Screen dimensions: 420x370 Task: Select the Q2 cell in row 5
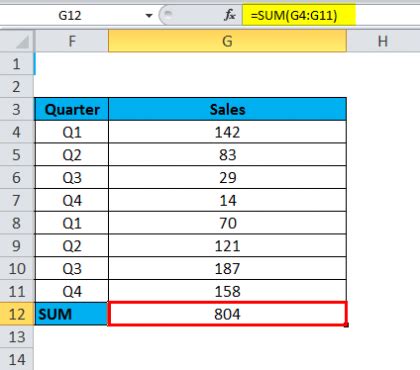tap(72, 155)
